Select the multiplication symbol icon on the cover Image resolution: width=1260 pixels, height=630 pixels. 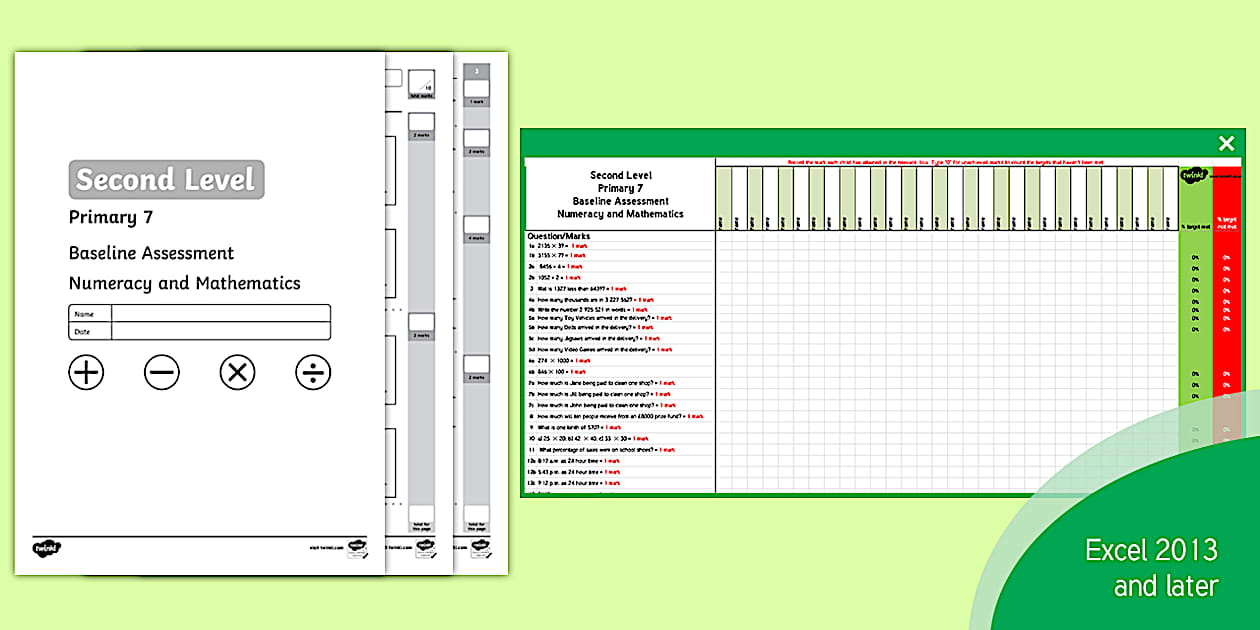(237, 372)
